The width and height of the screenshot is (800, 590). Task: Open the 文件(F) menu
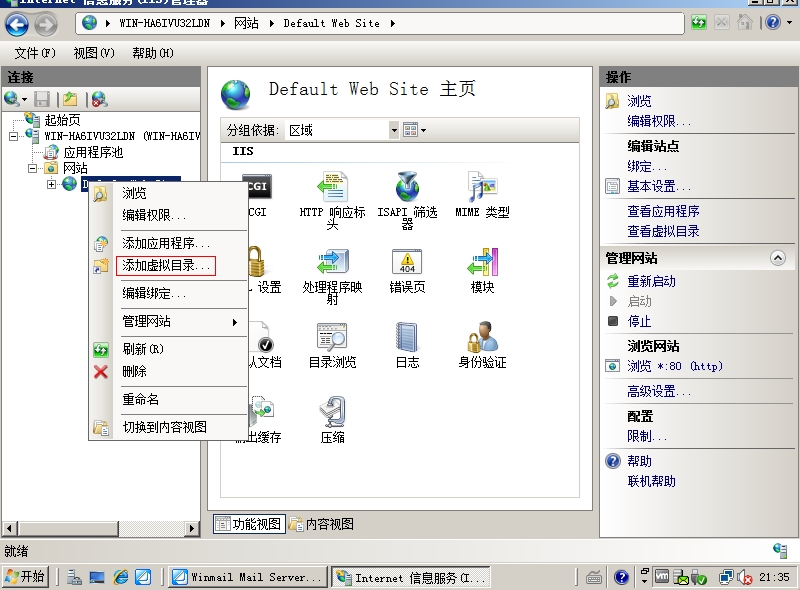[35, 53]
